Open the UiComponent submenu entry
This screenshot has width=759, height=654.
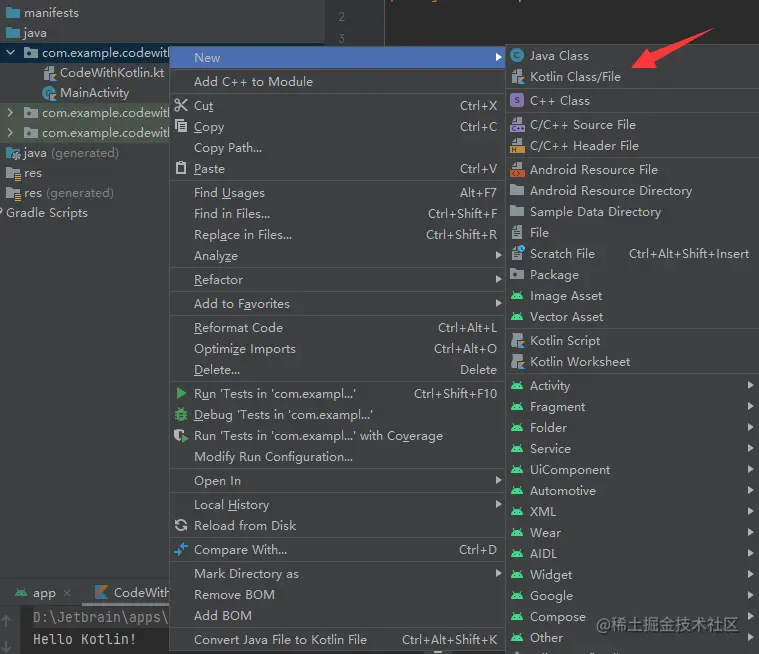tap(632, 470)
